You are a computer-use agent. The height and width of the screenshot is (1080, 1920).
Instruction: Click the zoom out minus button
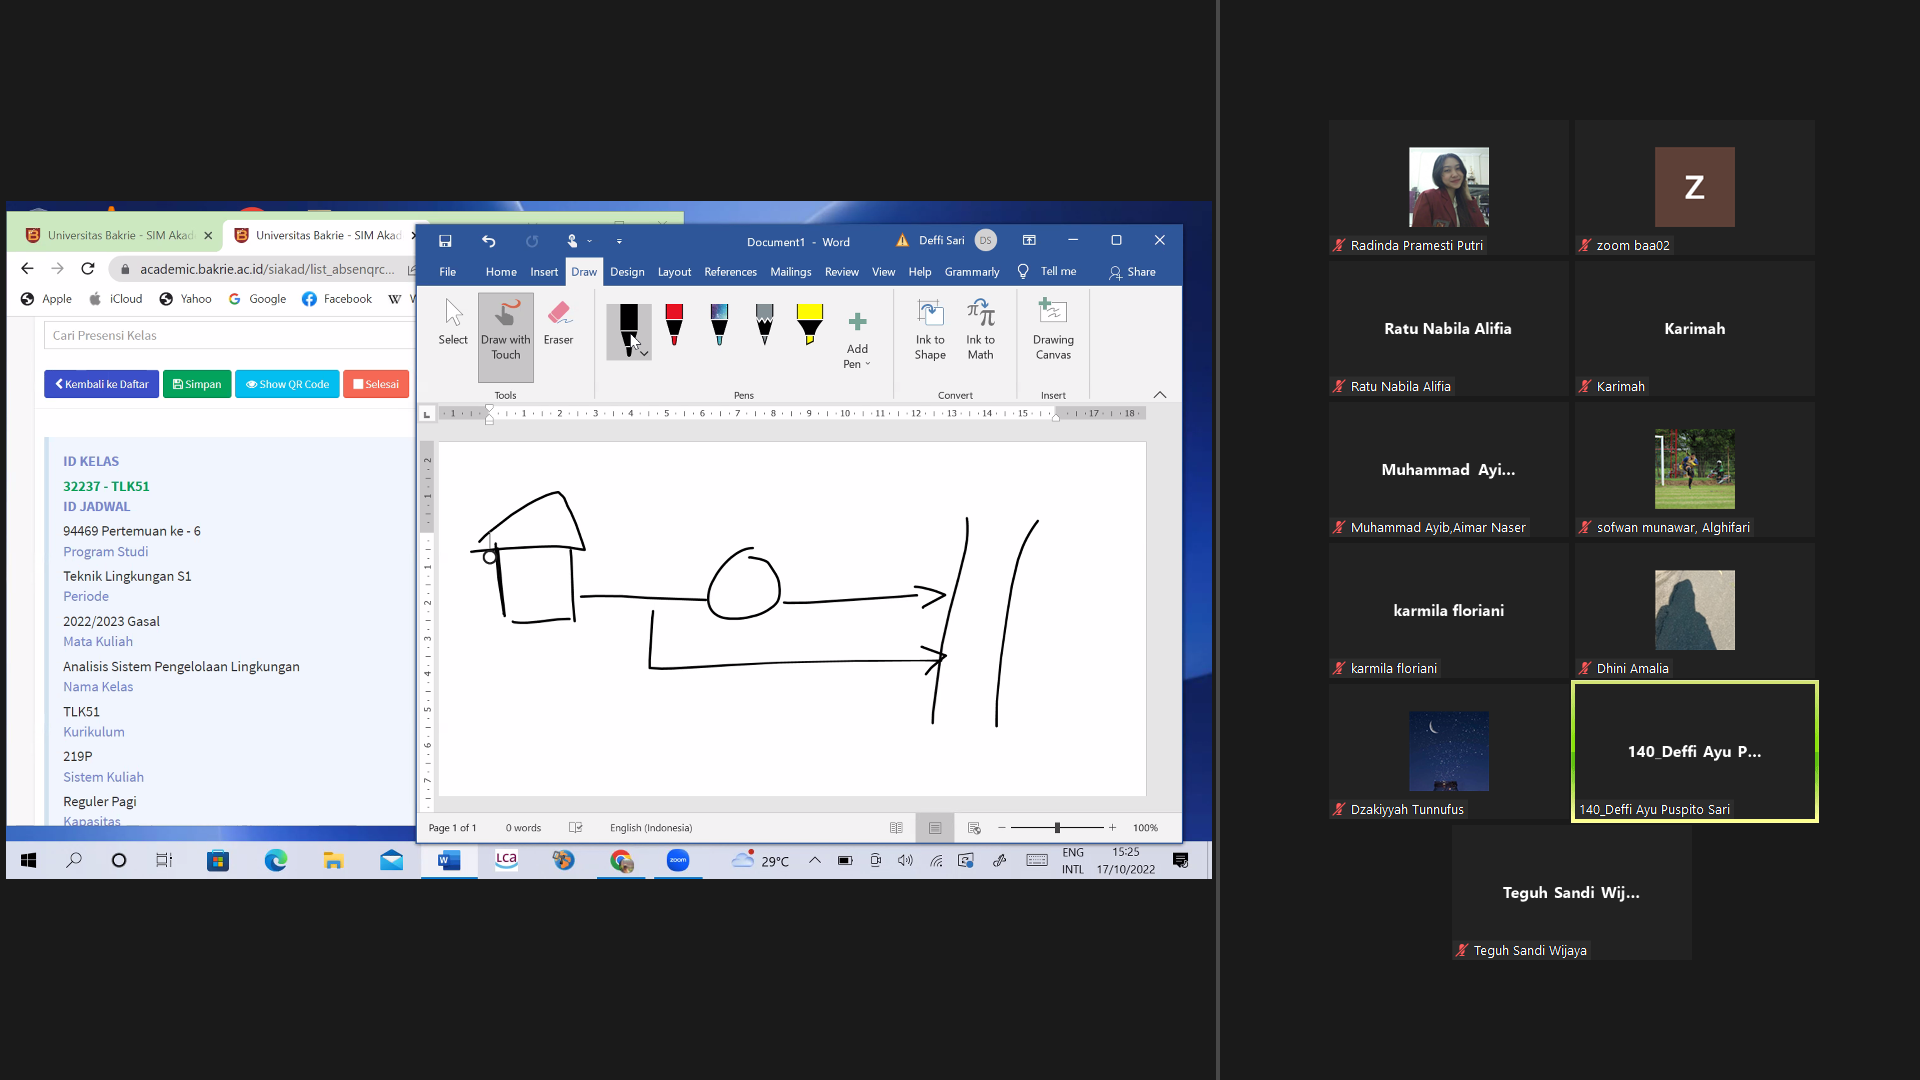click(x=1001, y=828)
